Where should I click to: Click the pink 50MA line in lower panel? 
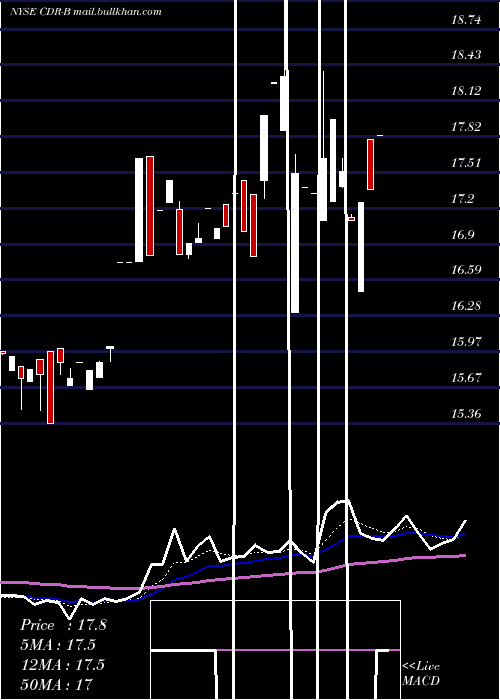click(x=233, y=573)
